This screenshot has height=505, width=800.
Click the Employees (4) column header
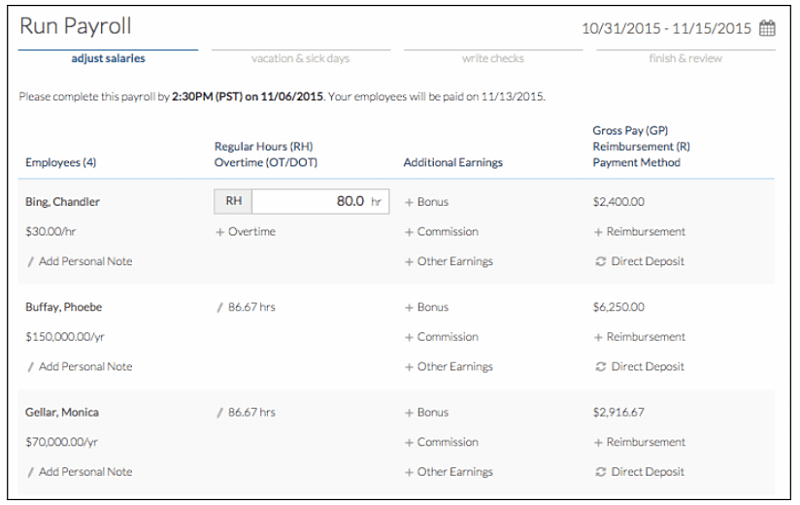coord(61,162)
